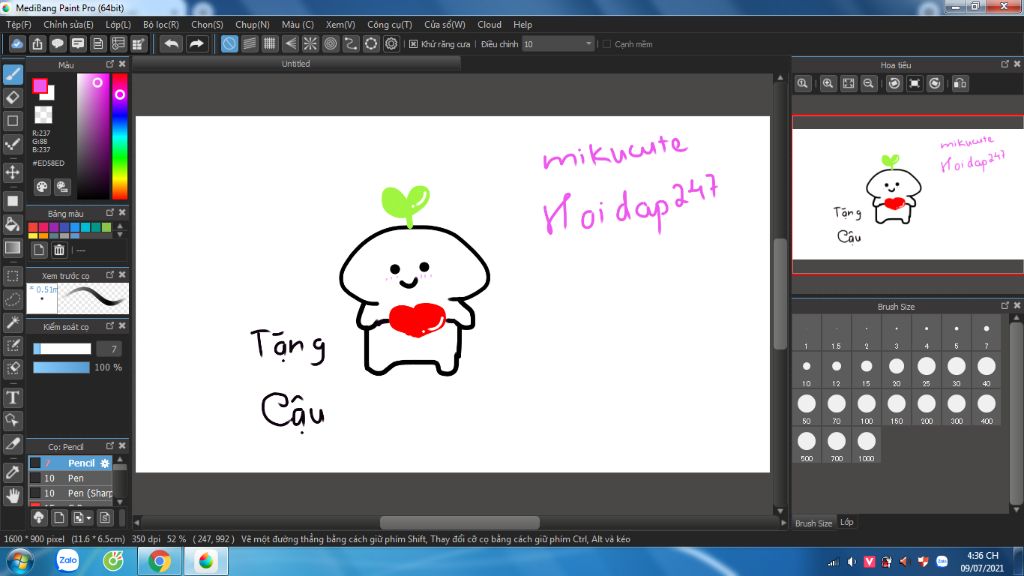Click the Undo arrow
Screen dimensions: 1024x576
pos(171,44)
